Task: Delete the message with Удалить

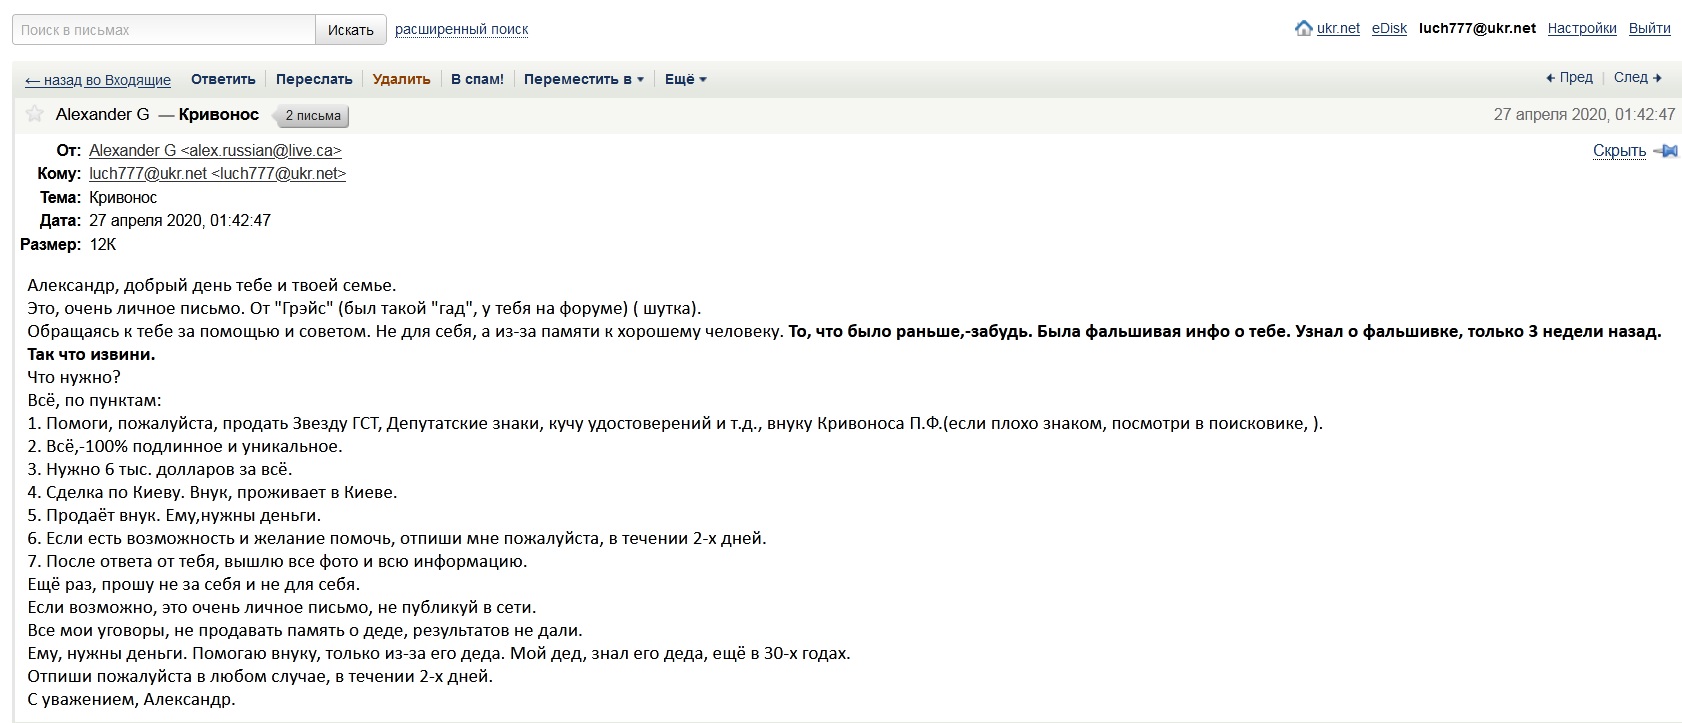Action: tap(401, 79)
